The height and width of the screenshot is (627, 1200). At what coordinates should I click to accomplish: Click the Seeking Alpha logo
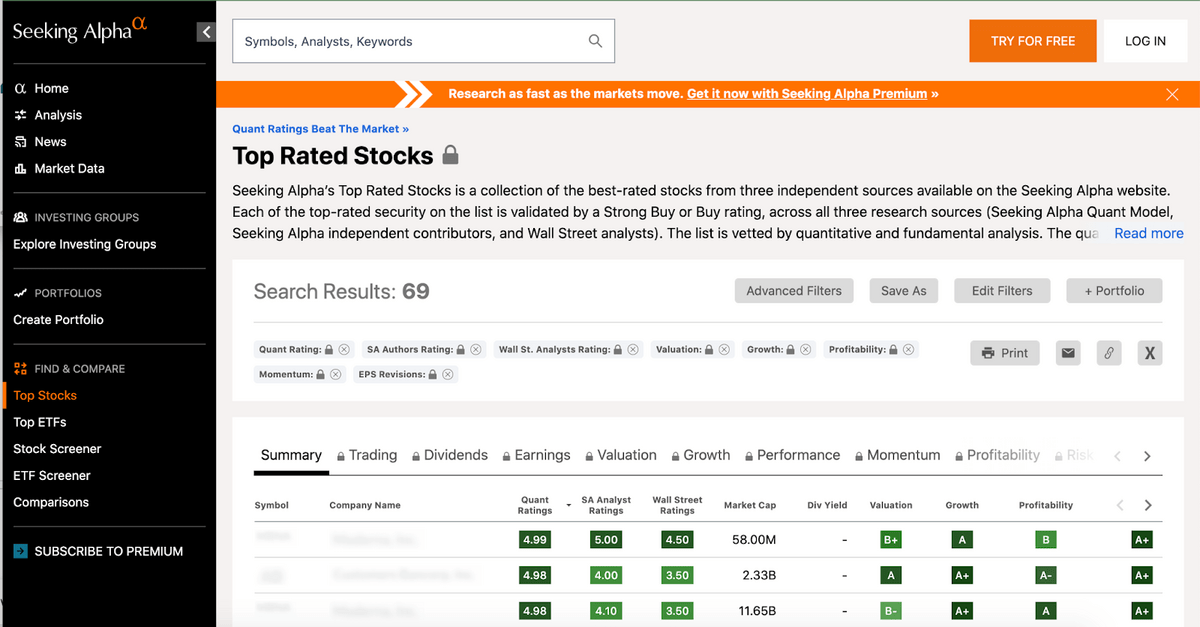point(80,31)
